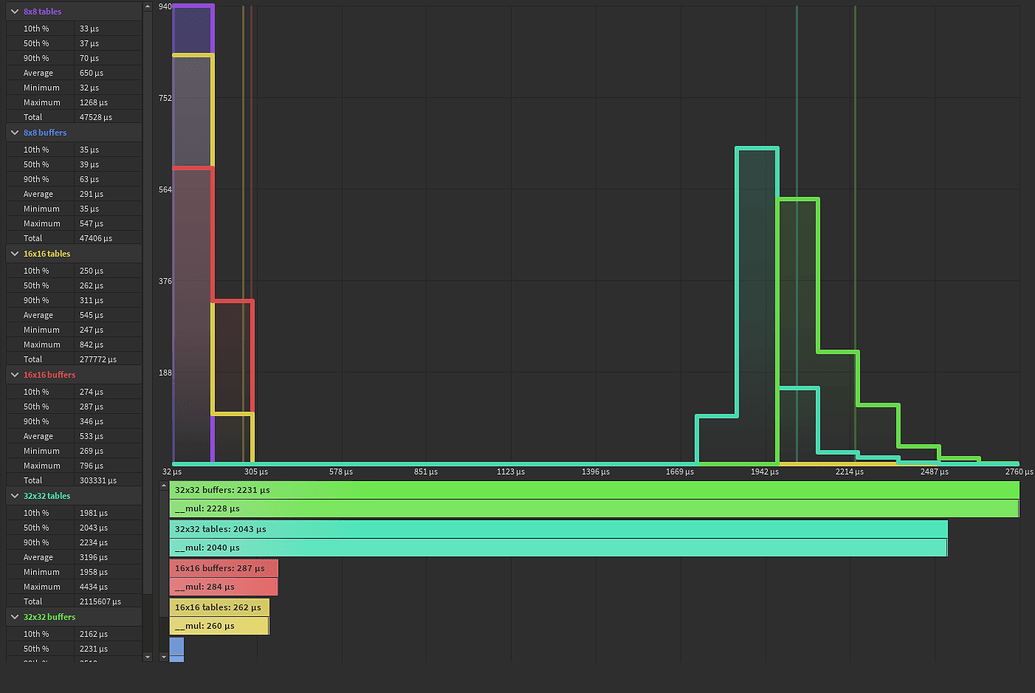
Task: Click the scroll-up arrow beside the histogram
Action: (x=149, y=6)
